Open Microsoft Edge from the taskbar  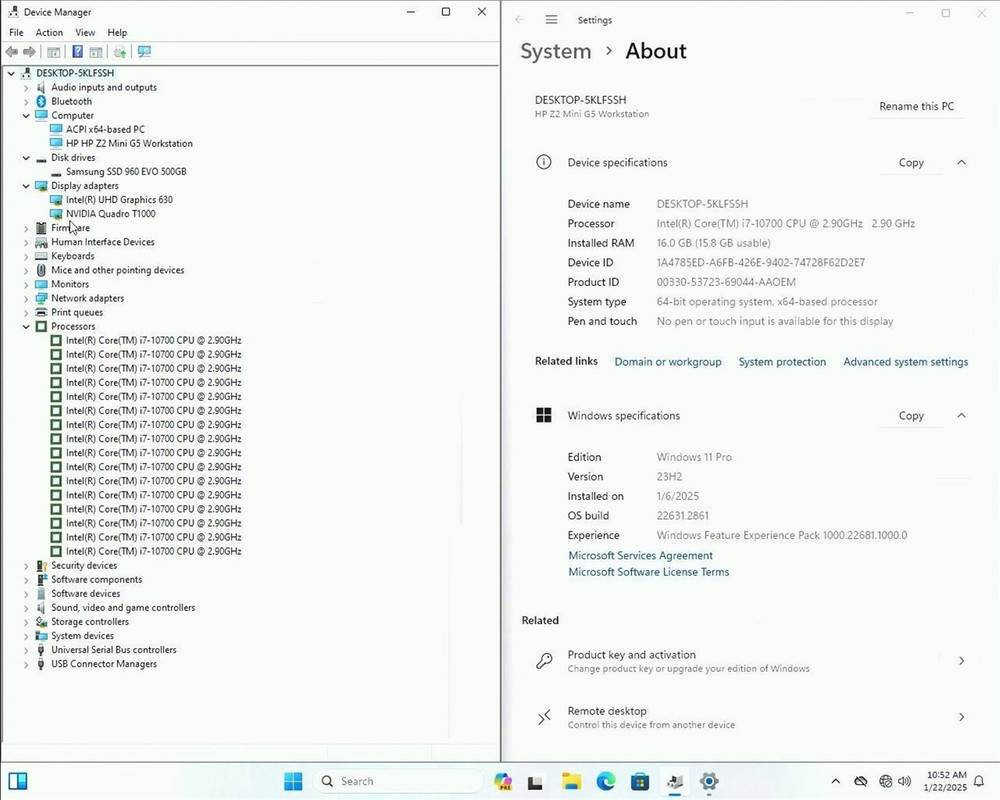[606, 781]
